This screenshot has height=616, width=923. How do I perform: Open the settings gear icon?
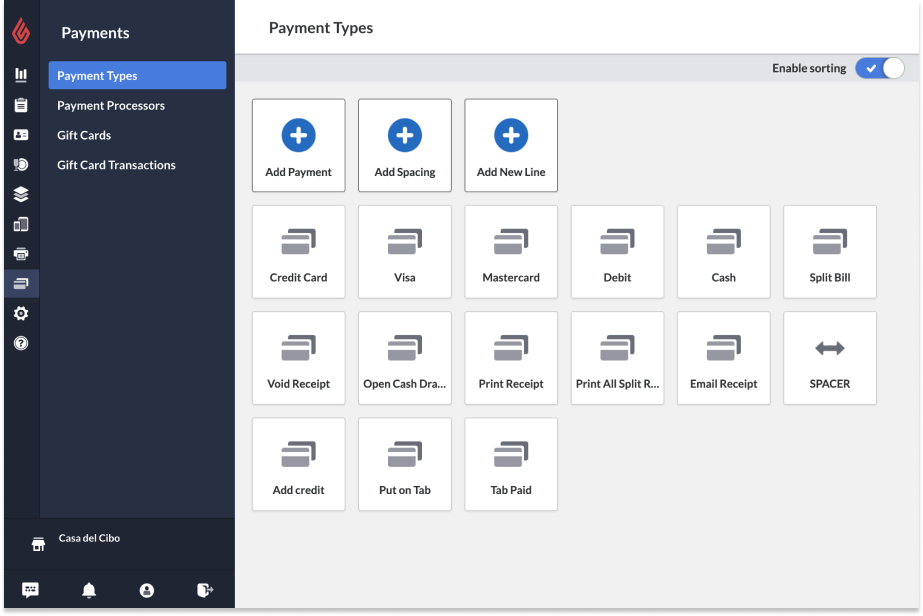click(x=21, y=313)
